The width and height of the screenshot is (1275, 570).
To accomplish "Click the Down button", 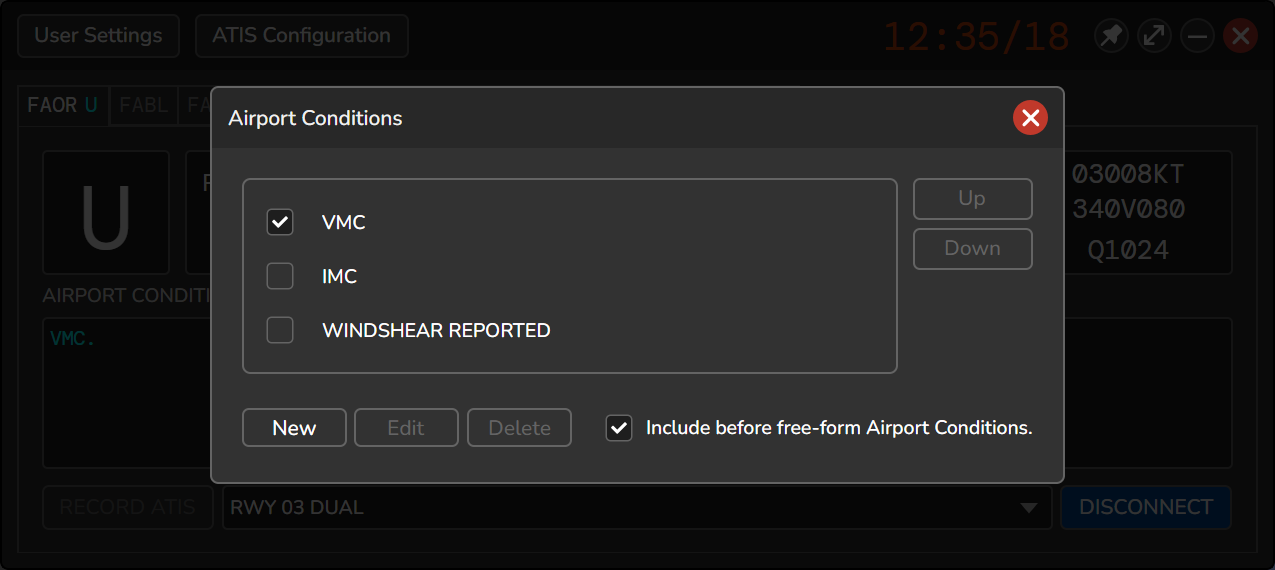I will (x=972, y=249).
